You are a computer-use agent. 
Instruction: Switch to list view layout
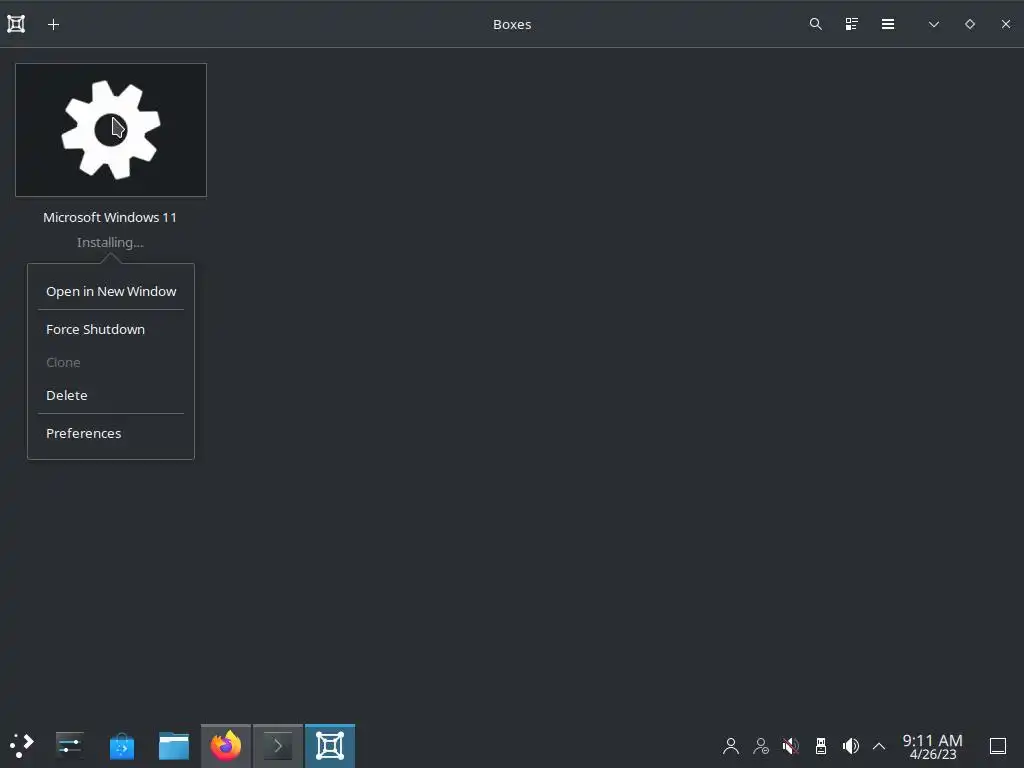[x=852, y=24]
